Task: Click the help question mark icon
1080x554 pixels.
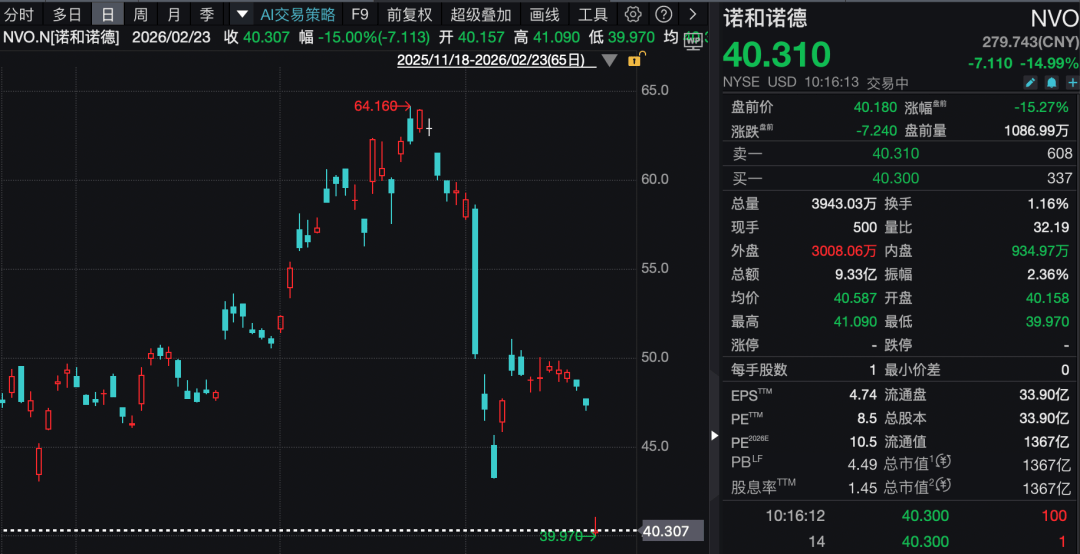Action: pyautogui.click(x=663, y=14)
